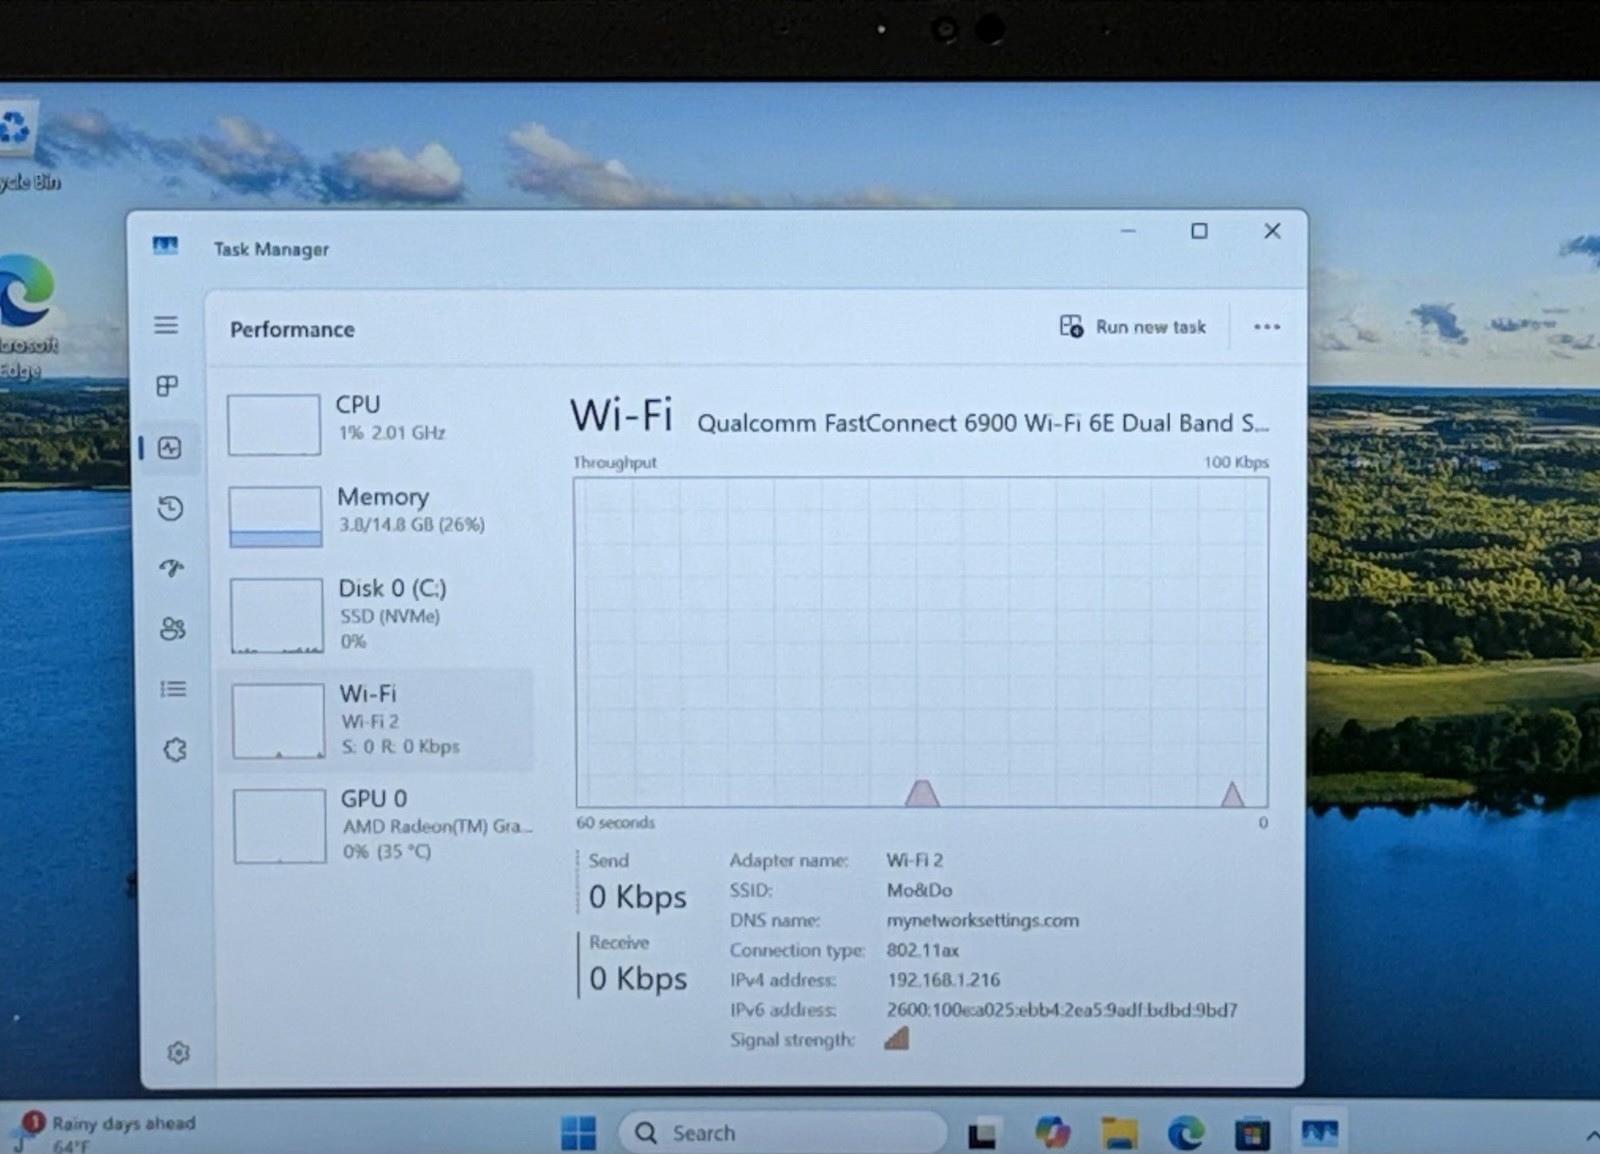Click the taskbar Search box
Viewport: 1600px width, 1154px height.
[782, 1132]
